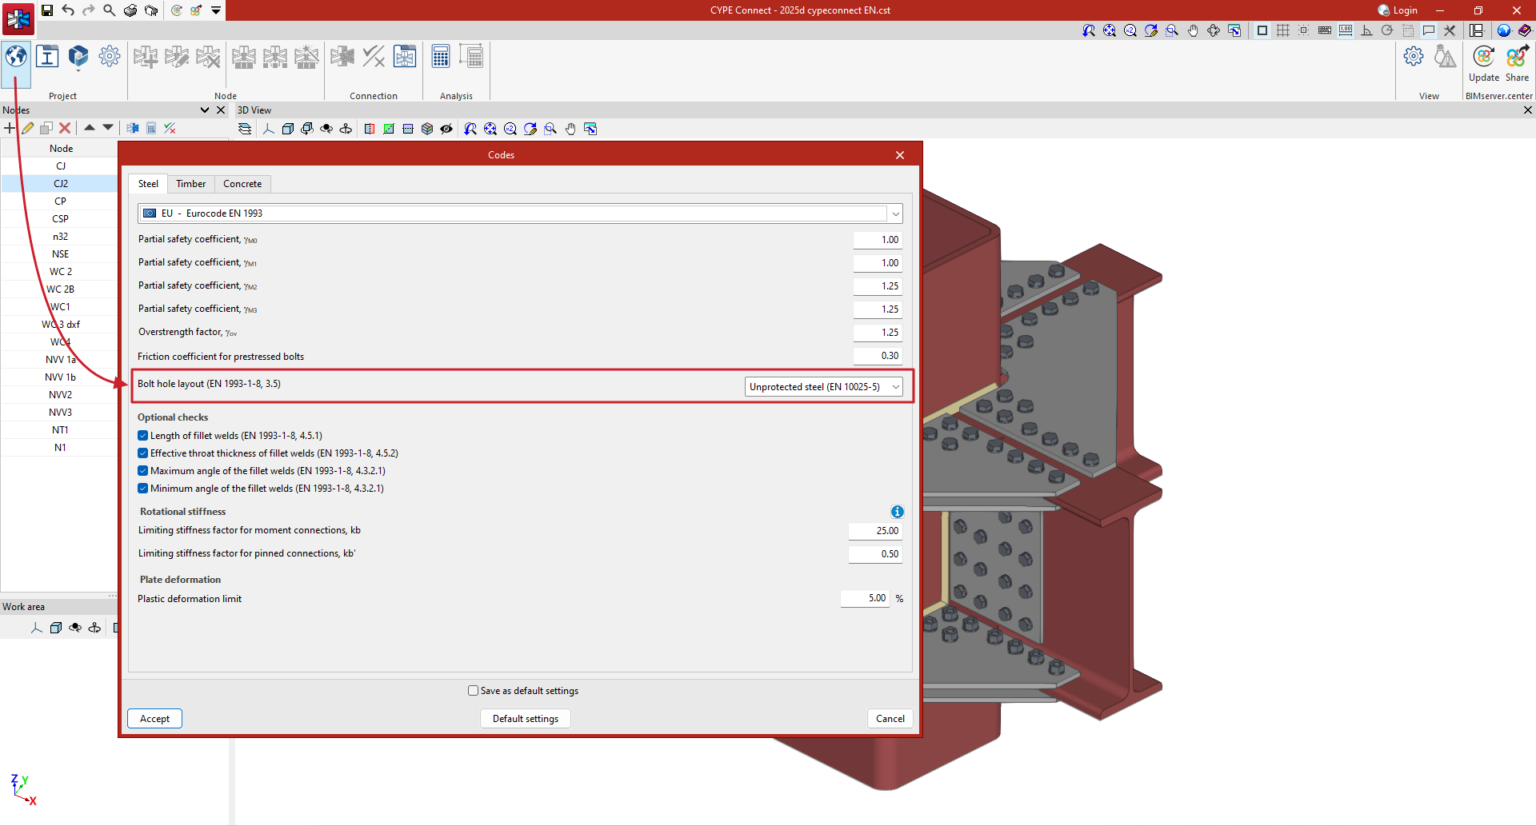Image resolution: width=1536 pixels, height=826 pixels.
Task: Open the project Settings gear in the Project group
Action: click(x=108, y=56)
